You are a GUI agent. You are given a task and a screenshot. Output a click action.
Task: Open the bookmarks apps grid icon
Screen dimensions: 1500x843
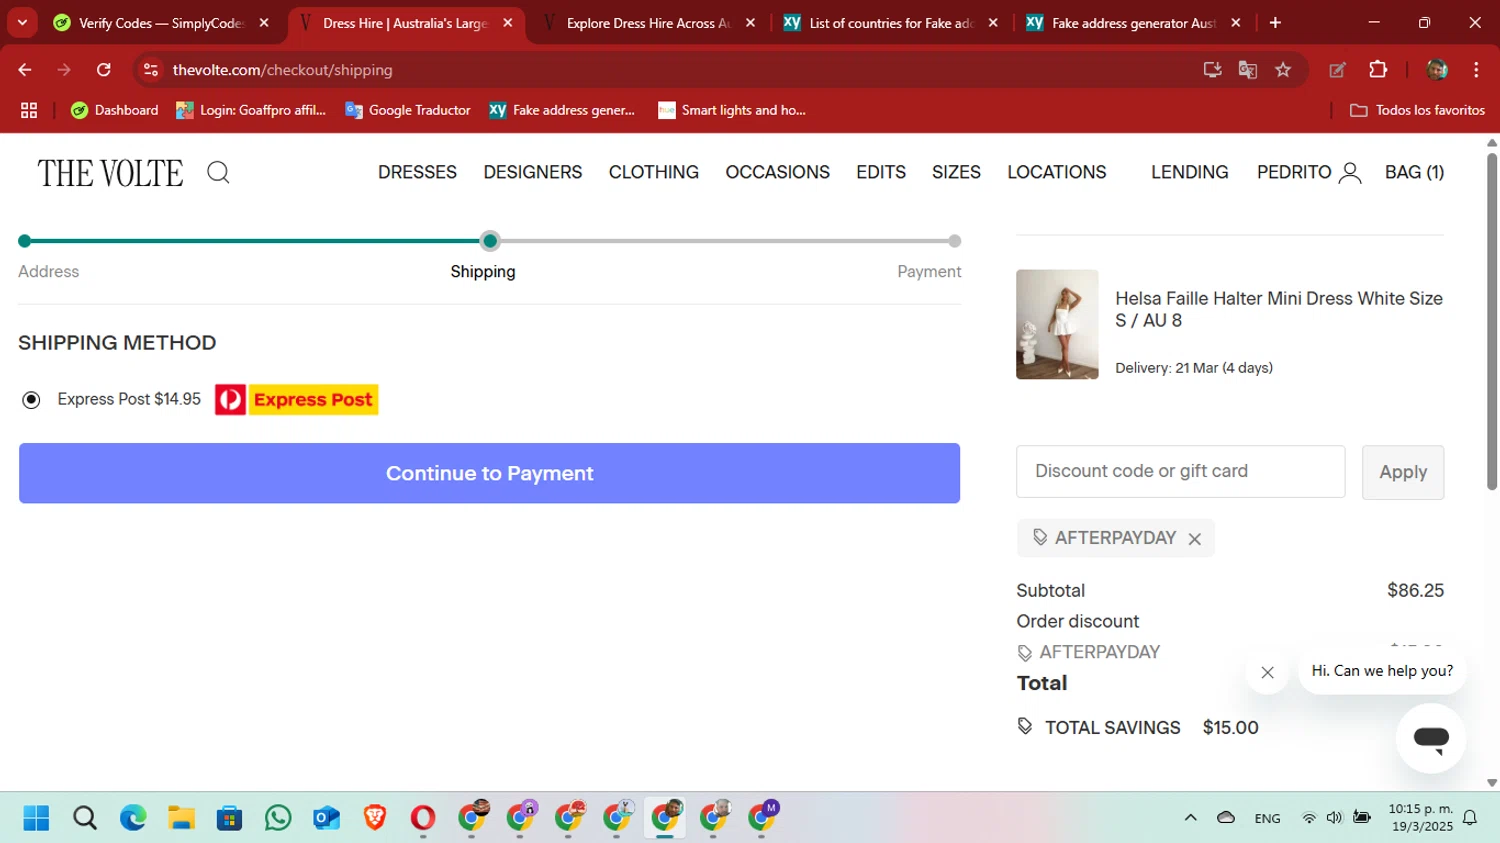pos(29,110)
